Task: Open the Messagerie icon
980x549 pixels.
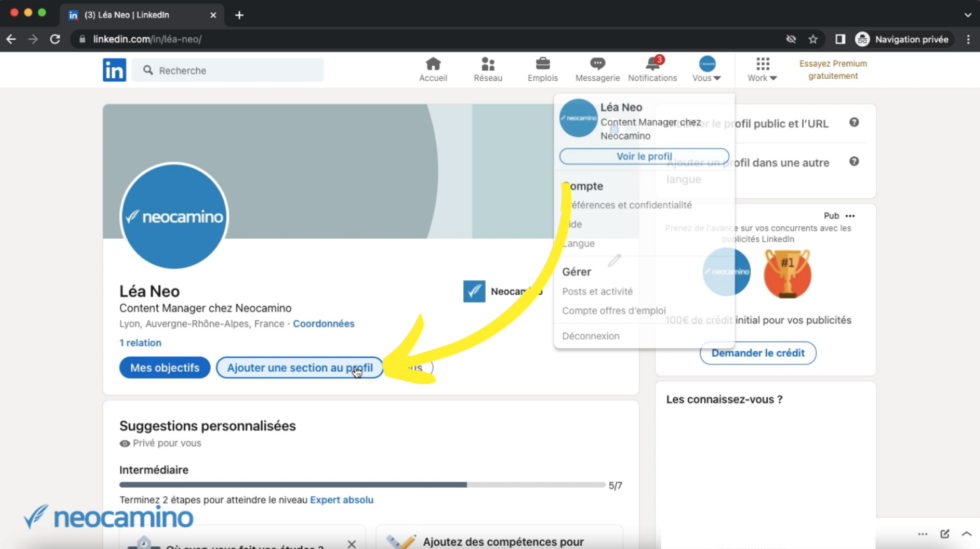Action: pos(598,69)
